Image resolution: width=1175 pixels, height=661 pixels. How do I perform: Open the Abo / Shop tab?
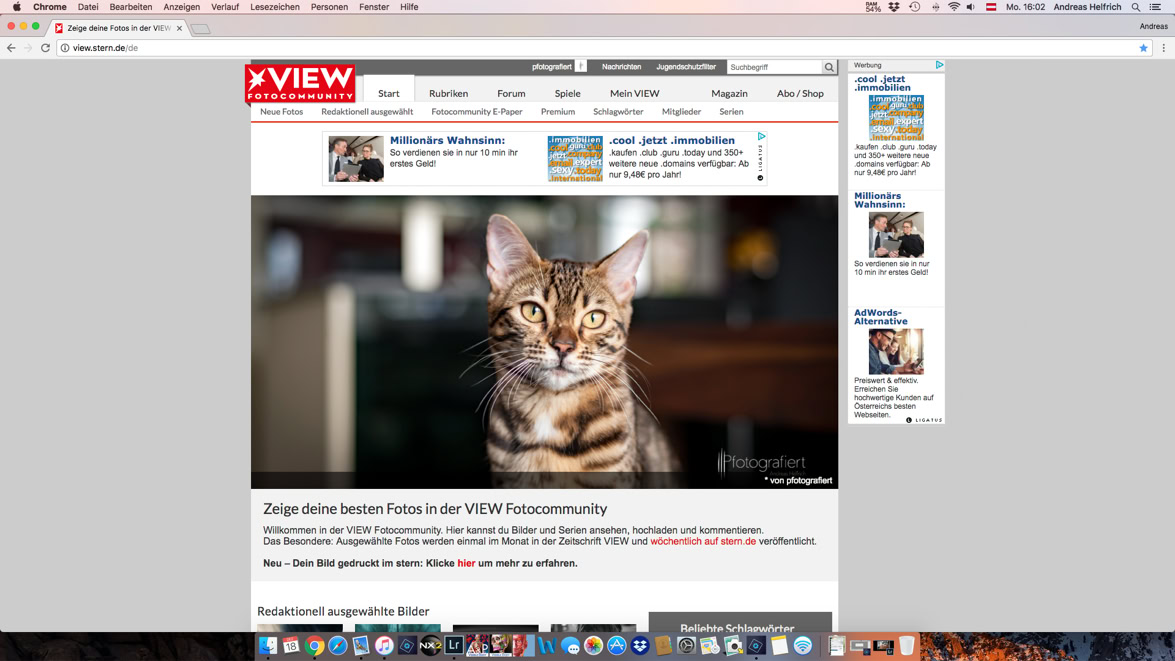point(800,93)
